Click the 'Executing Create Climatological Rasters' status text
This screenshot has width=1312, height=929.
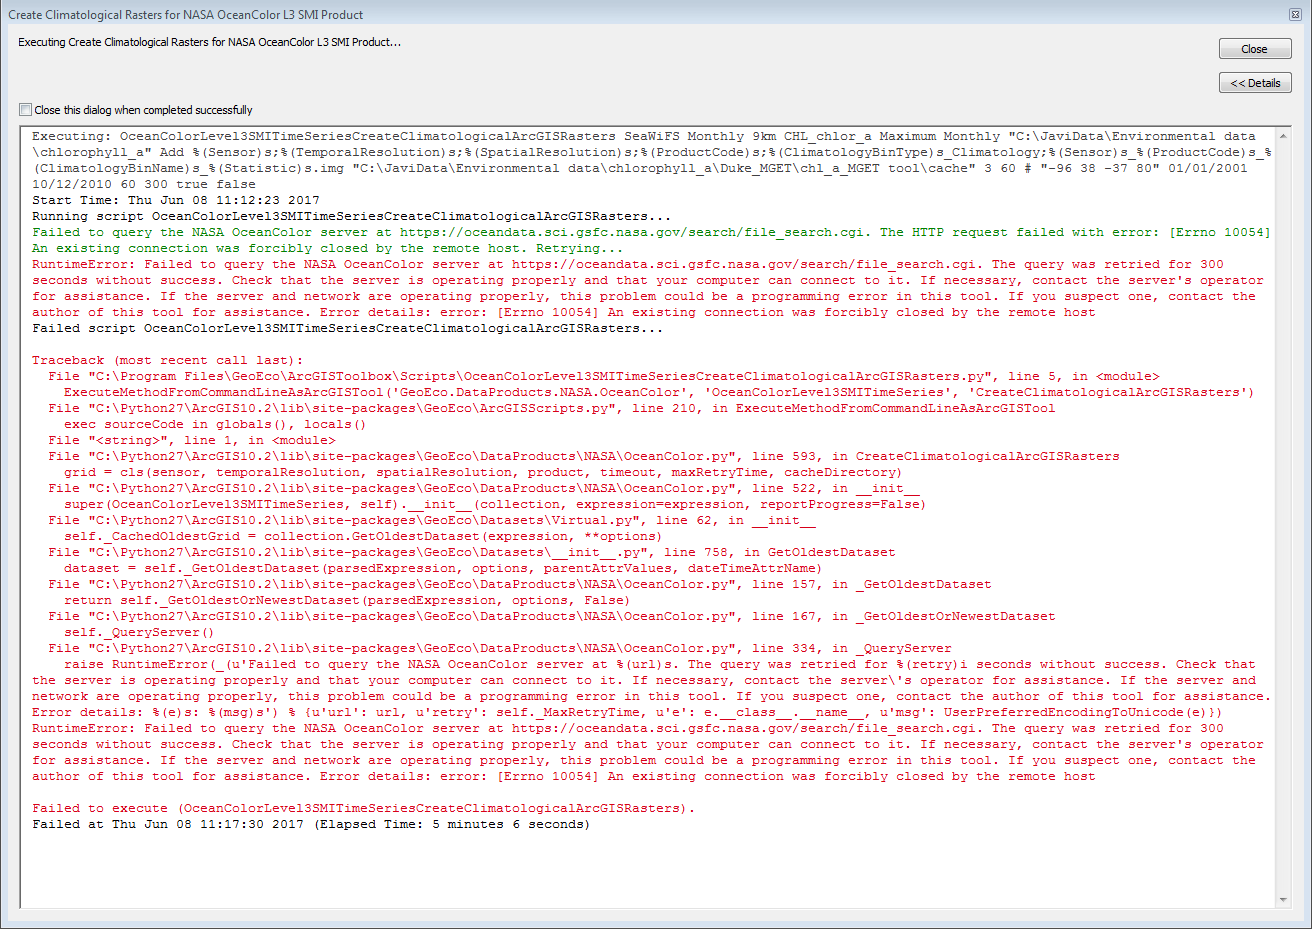[210, 42]
